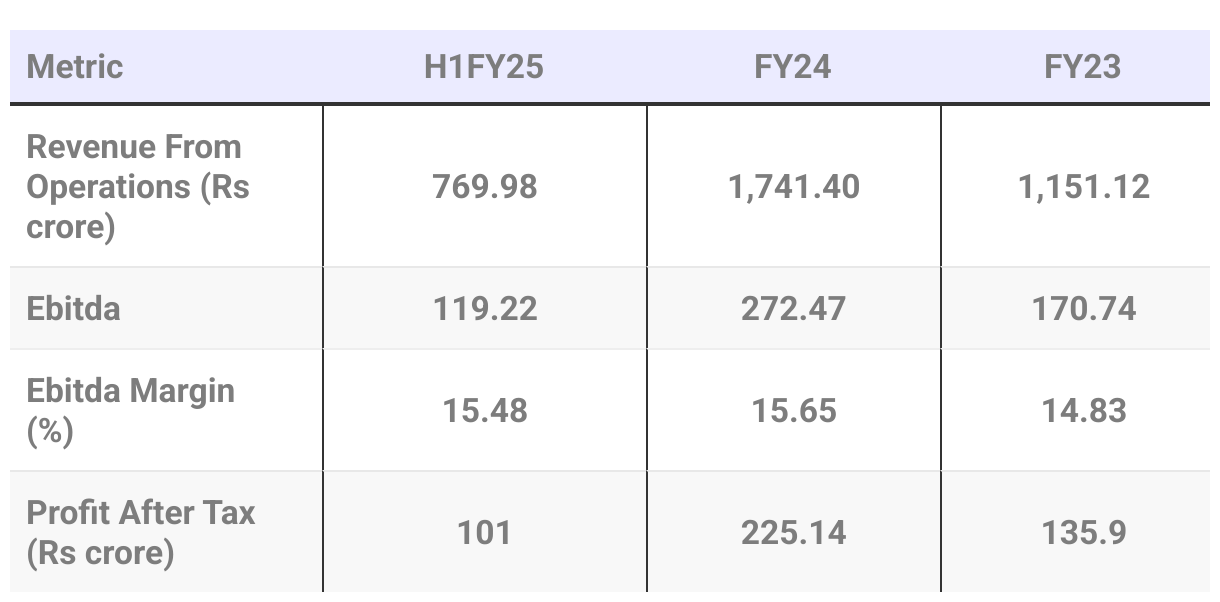
Task: Click the 119.22 Ebitda value
Action: [485, 308]
